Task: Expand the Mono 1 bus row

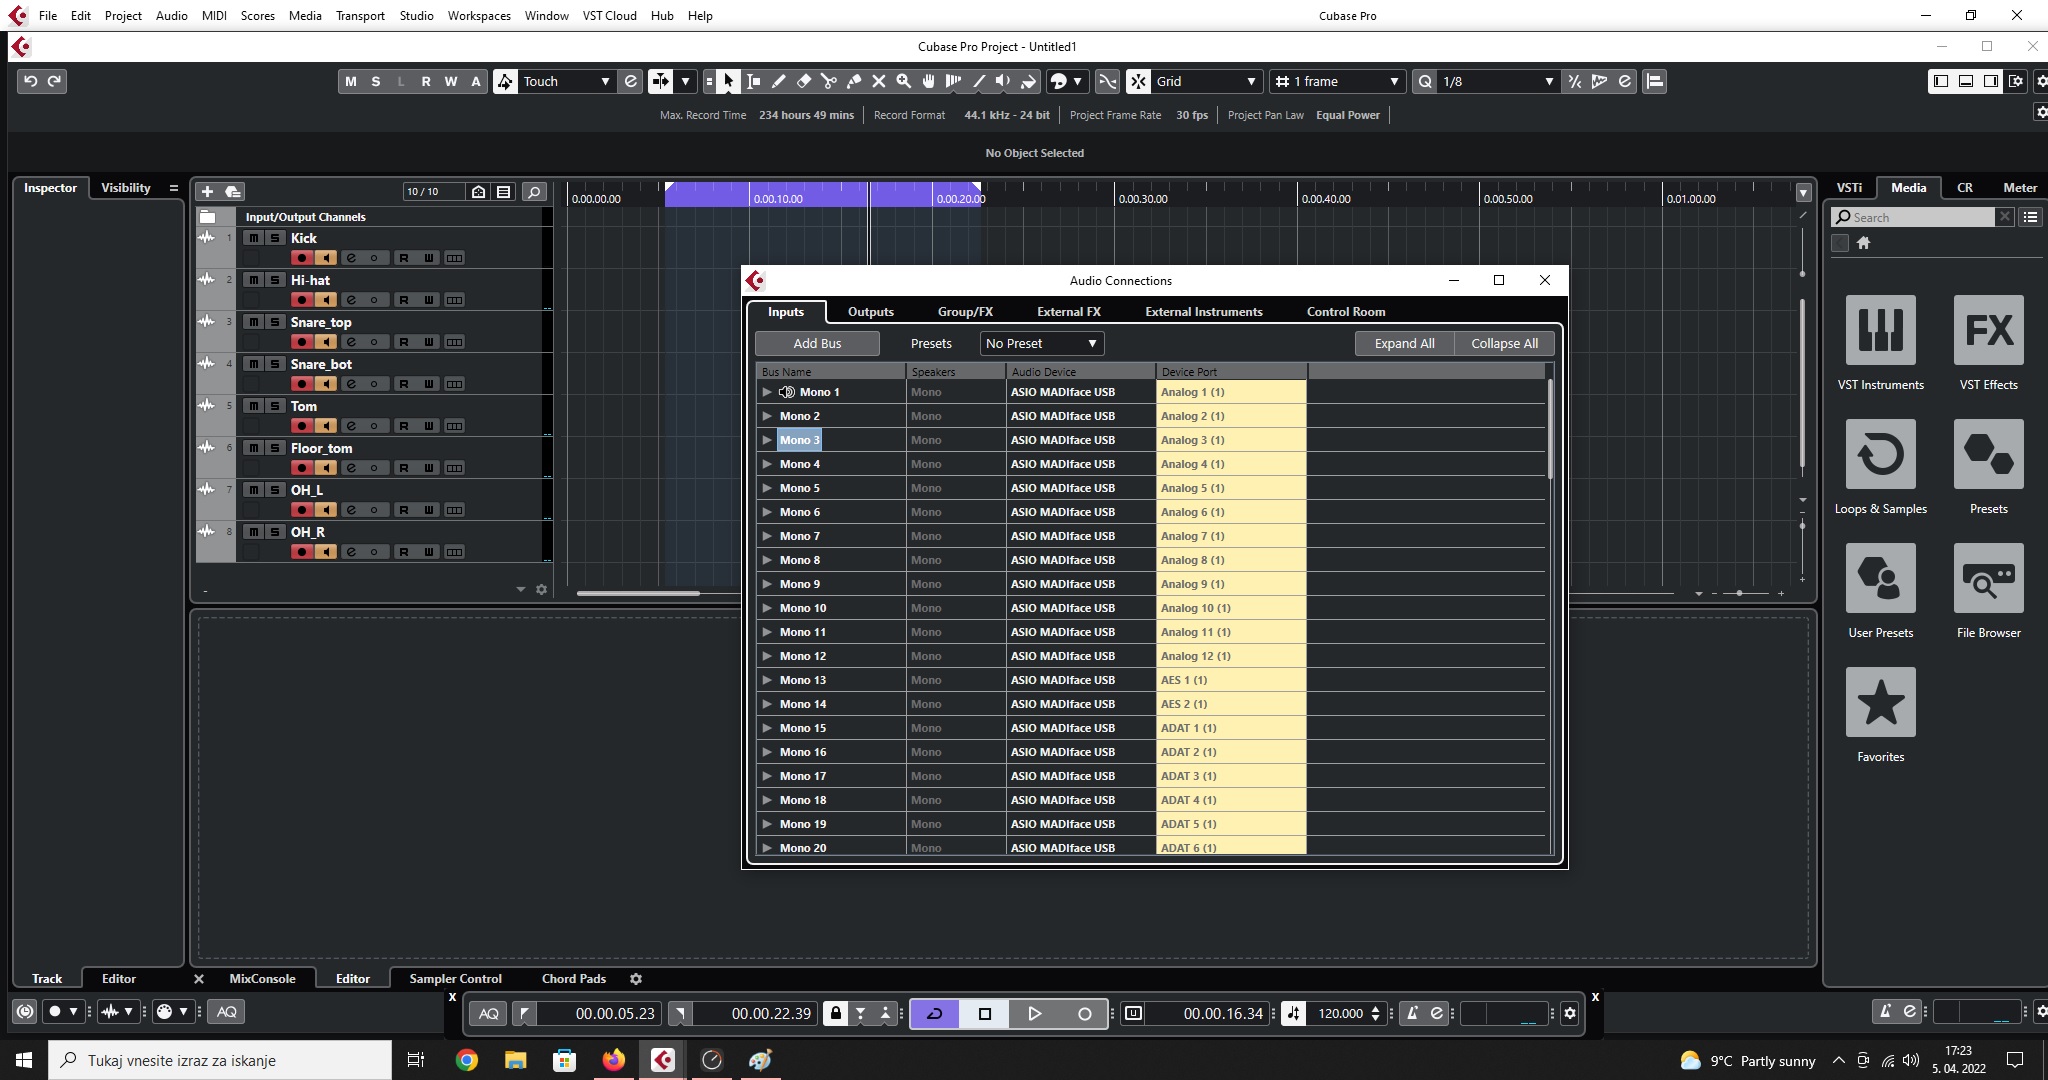Action: (x=767, y=392)
